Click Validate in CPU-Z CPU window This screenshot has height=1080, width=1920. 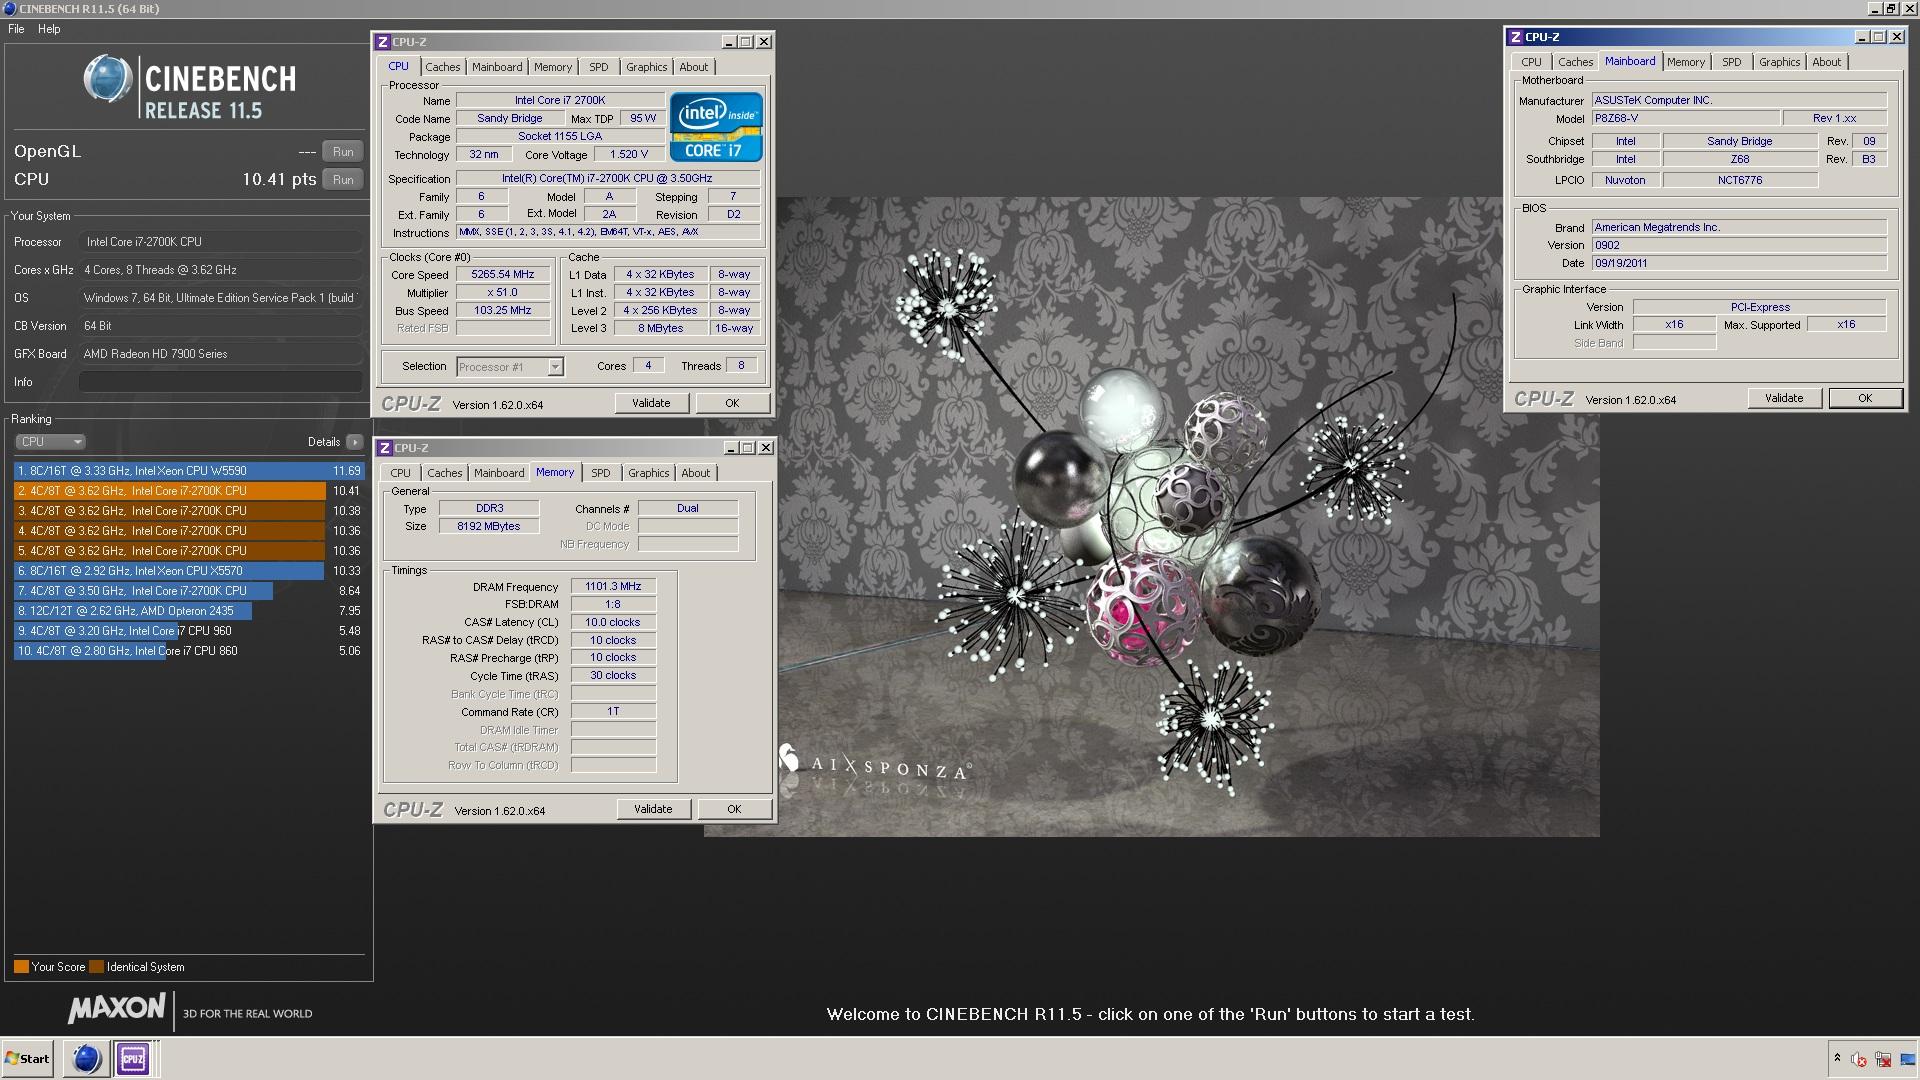pos(651,403)
